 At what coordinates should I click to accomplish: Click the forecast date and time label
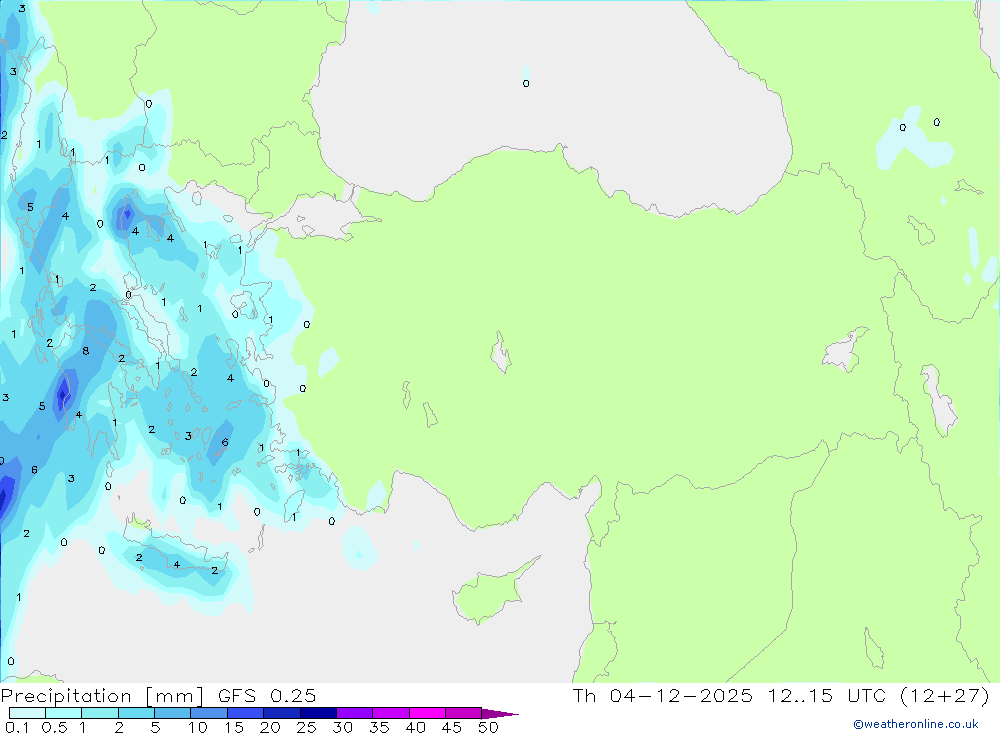point(780,696)
